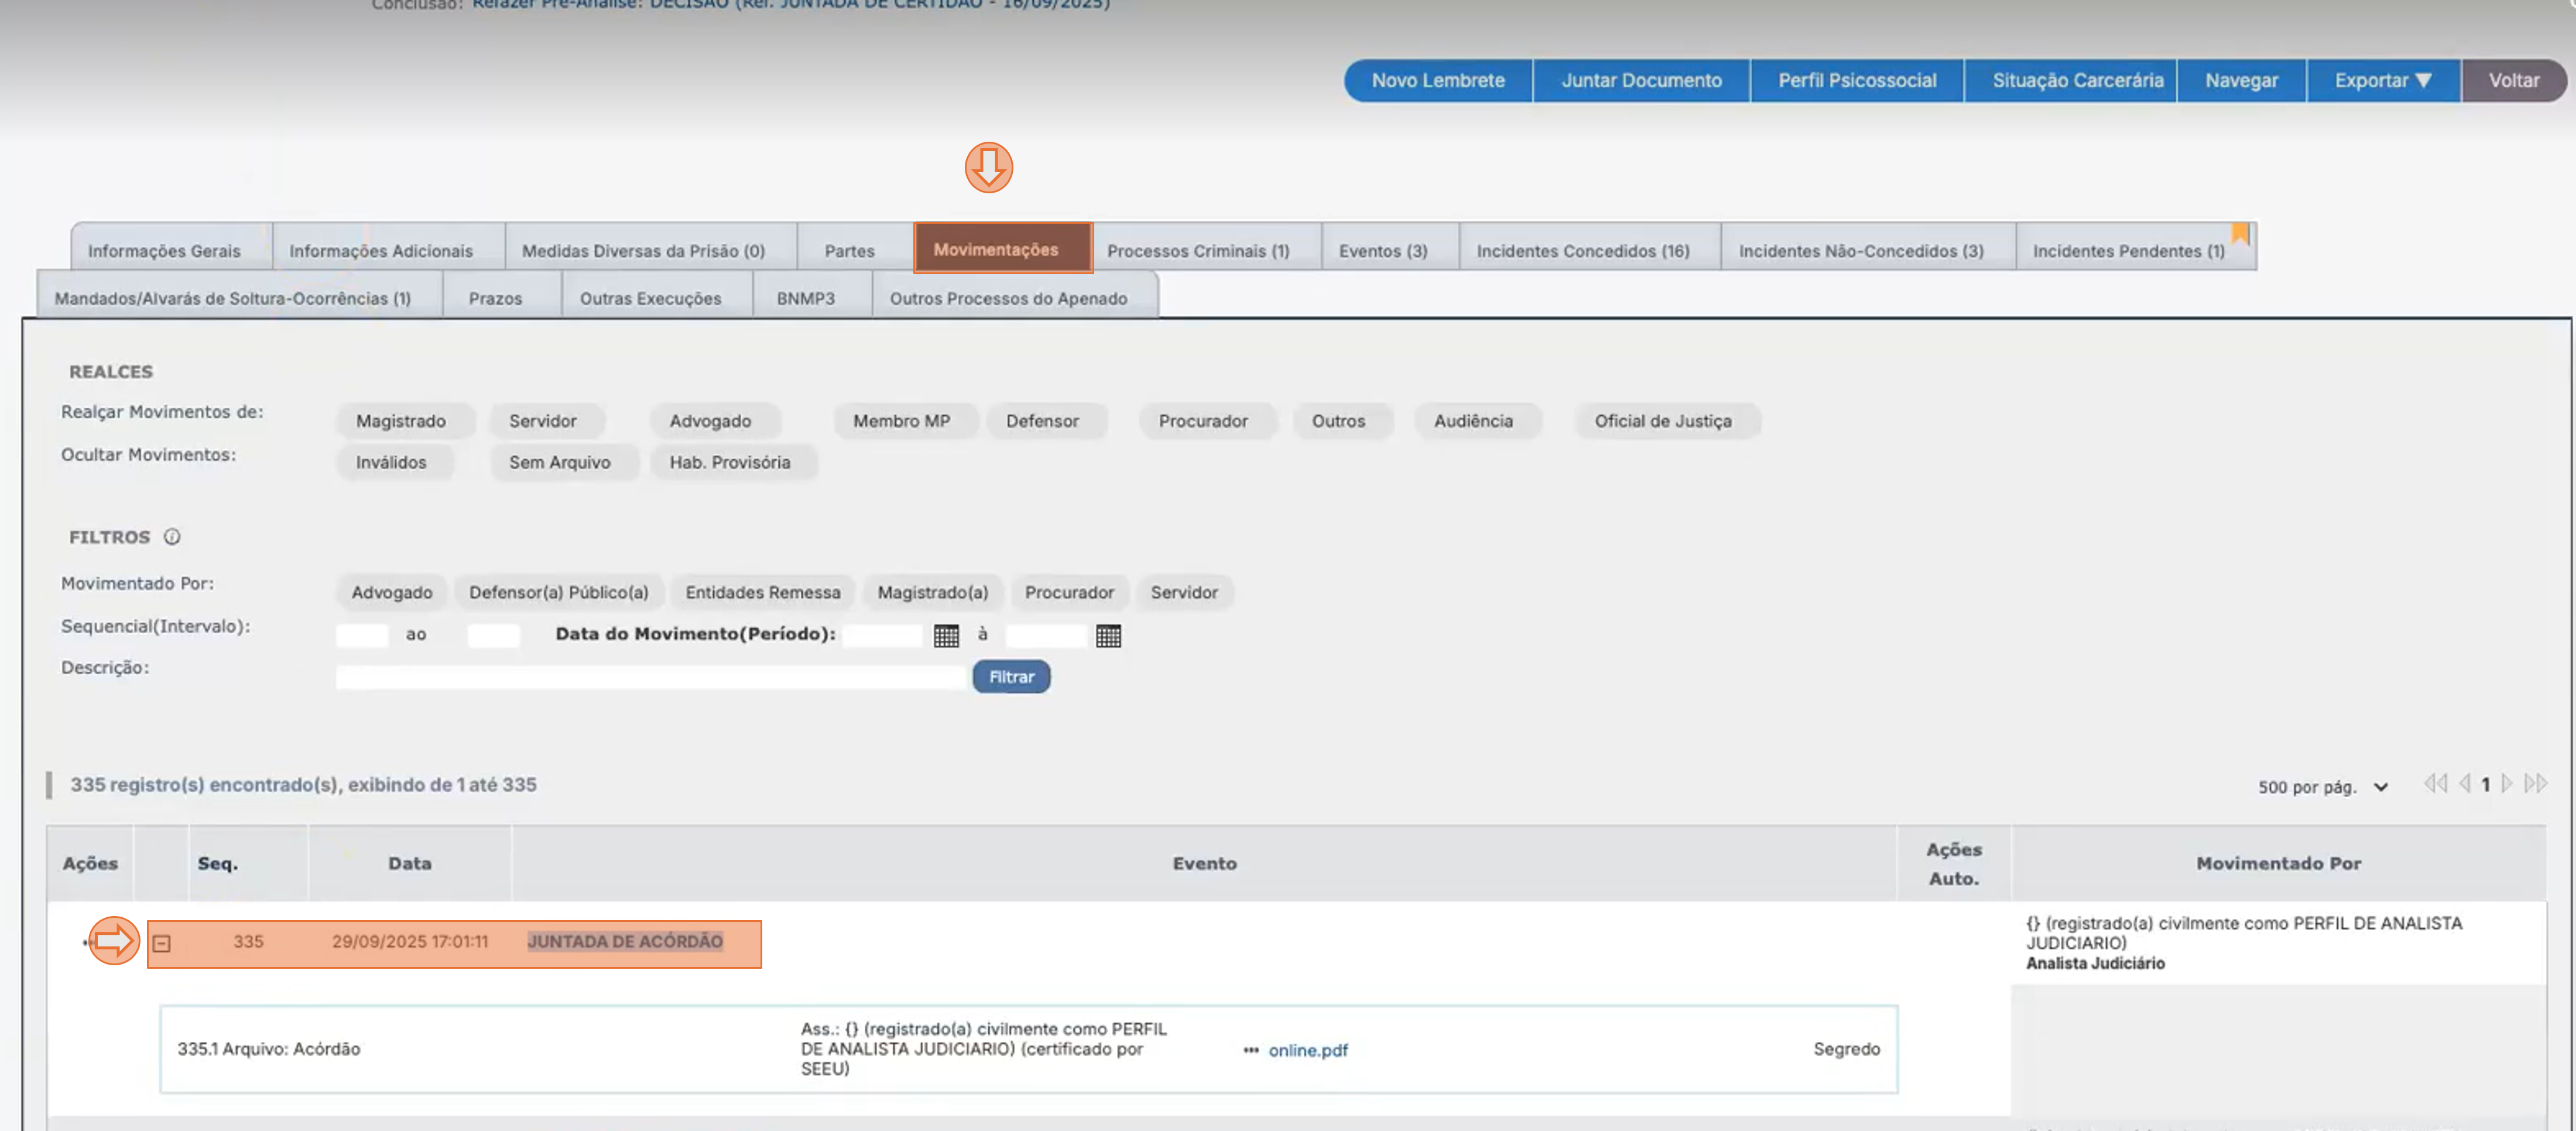2576x1131 pixels.
Task: Jump to the first results page
Action: tap(2436, 785)
